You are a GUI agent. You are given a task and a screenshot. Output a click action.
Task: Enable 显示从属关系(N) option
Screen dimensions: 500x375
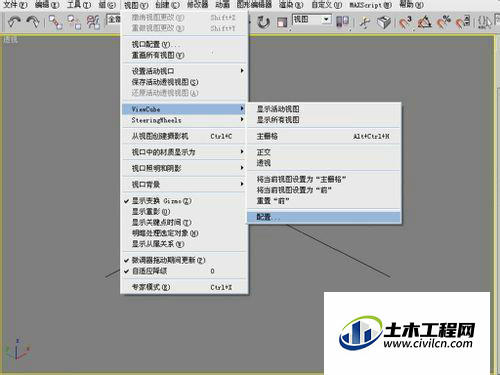click(184, 244)
